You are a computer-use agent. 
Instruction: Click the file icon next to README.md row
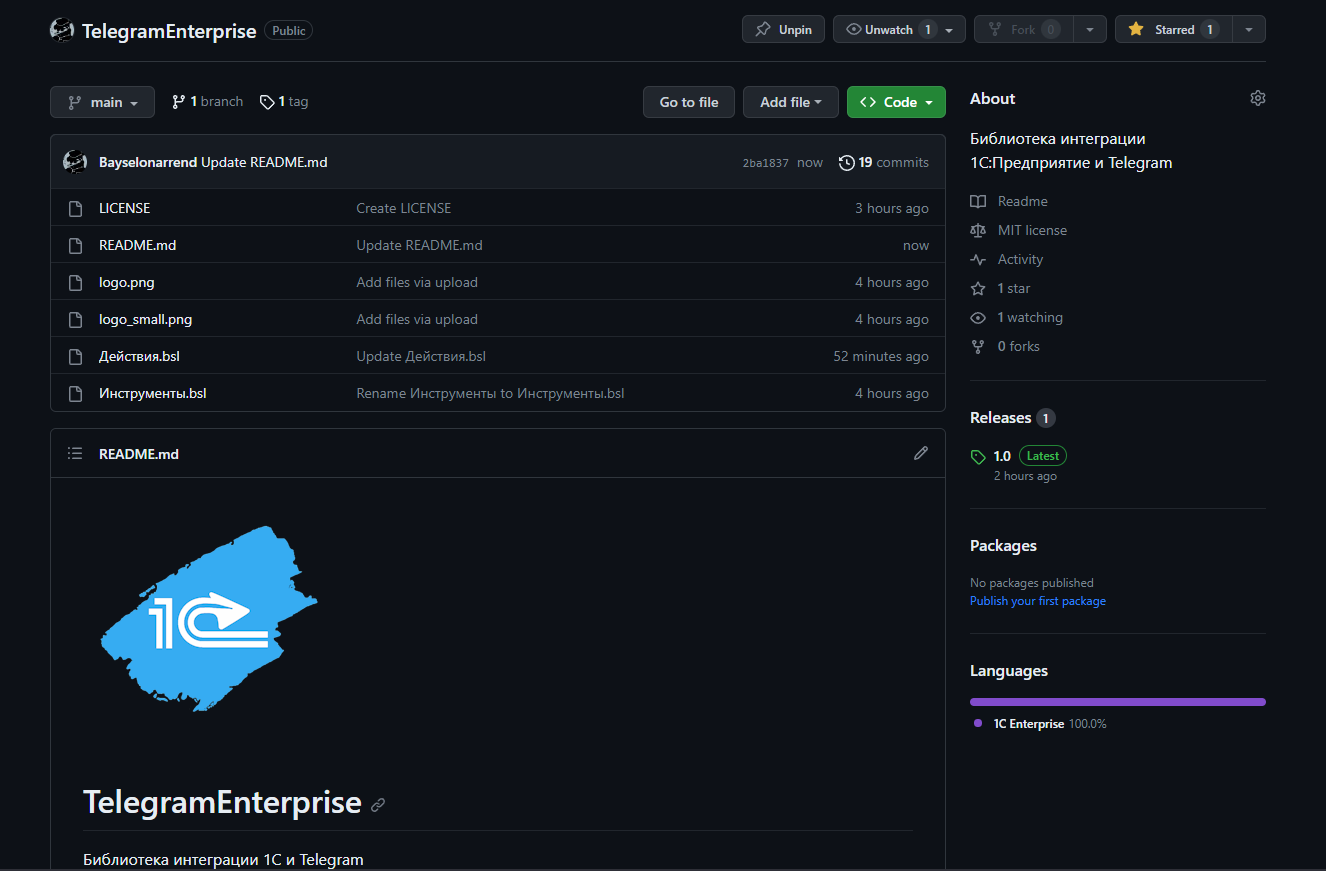point(75,245)
